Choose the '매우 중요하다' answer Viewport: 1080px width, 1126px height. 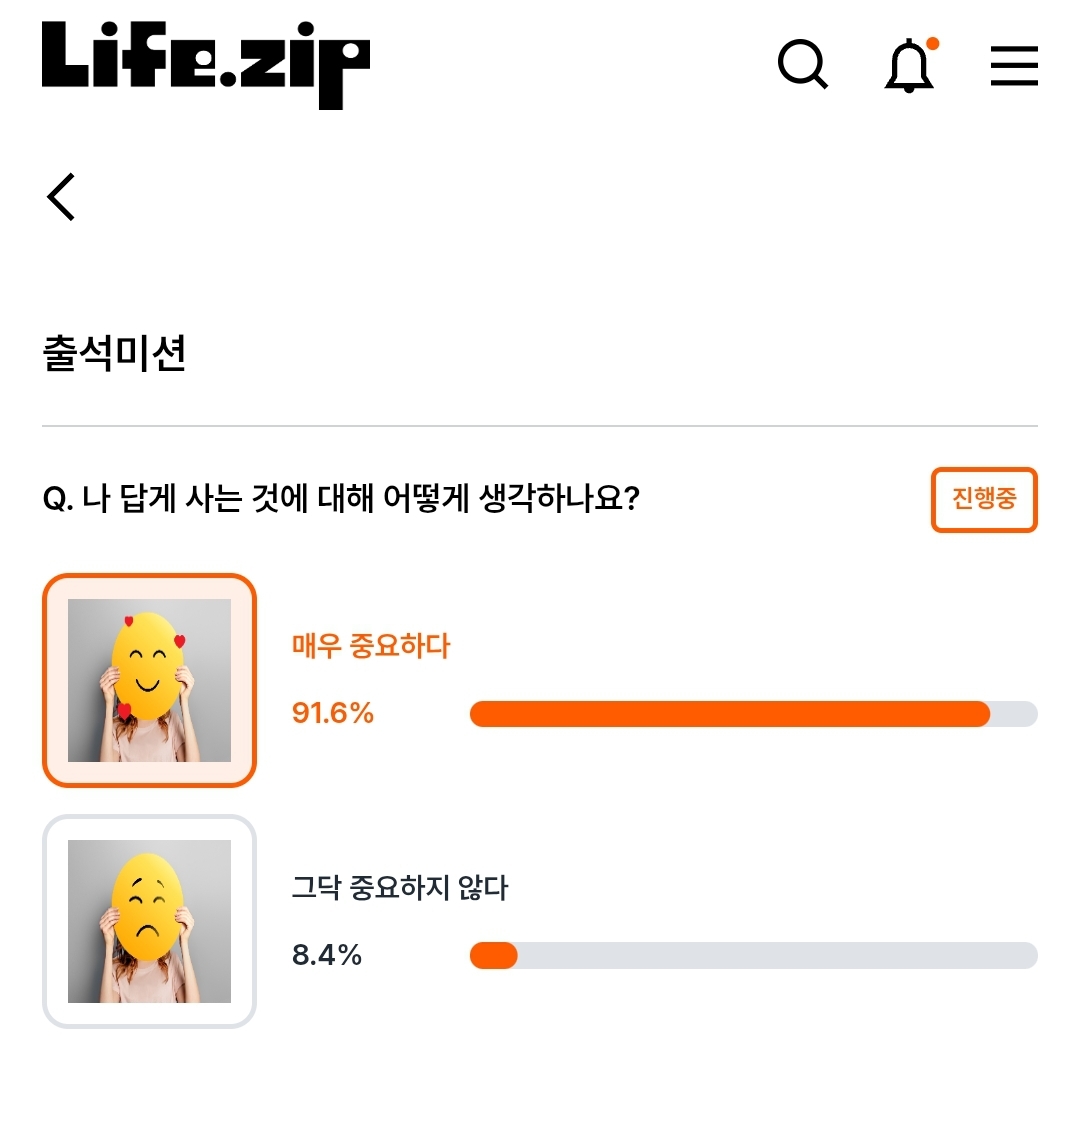coord(371,646)
